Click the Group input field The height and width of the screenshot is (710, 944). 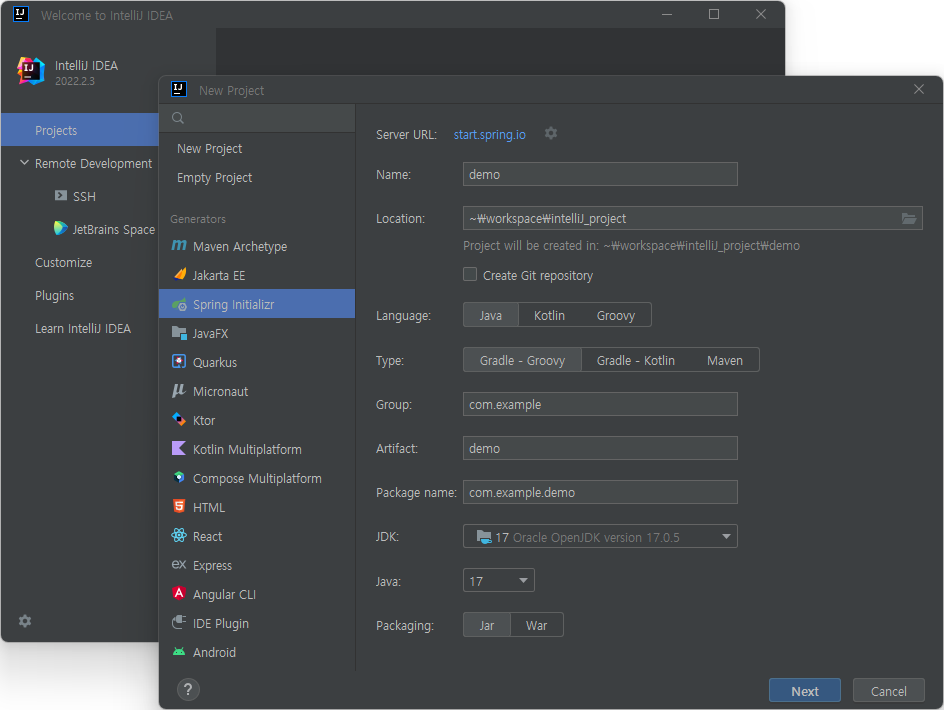point(600,404)
